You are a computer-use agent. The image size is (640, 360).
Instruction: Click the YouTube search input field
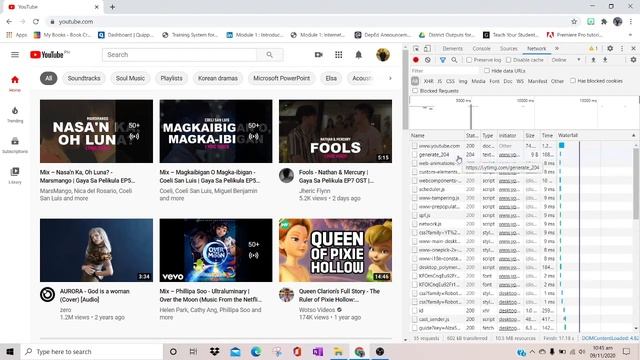coord(180,54)
